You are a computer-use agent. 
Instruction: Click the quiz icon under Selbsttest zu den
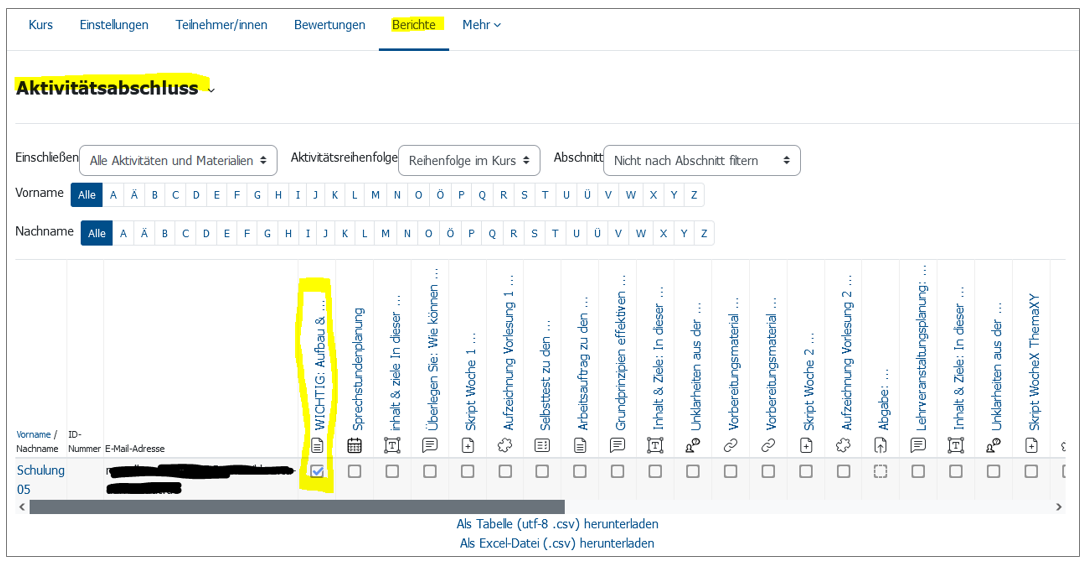tap(543, 445)
